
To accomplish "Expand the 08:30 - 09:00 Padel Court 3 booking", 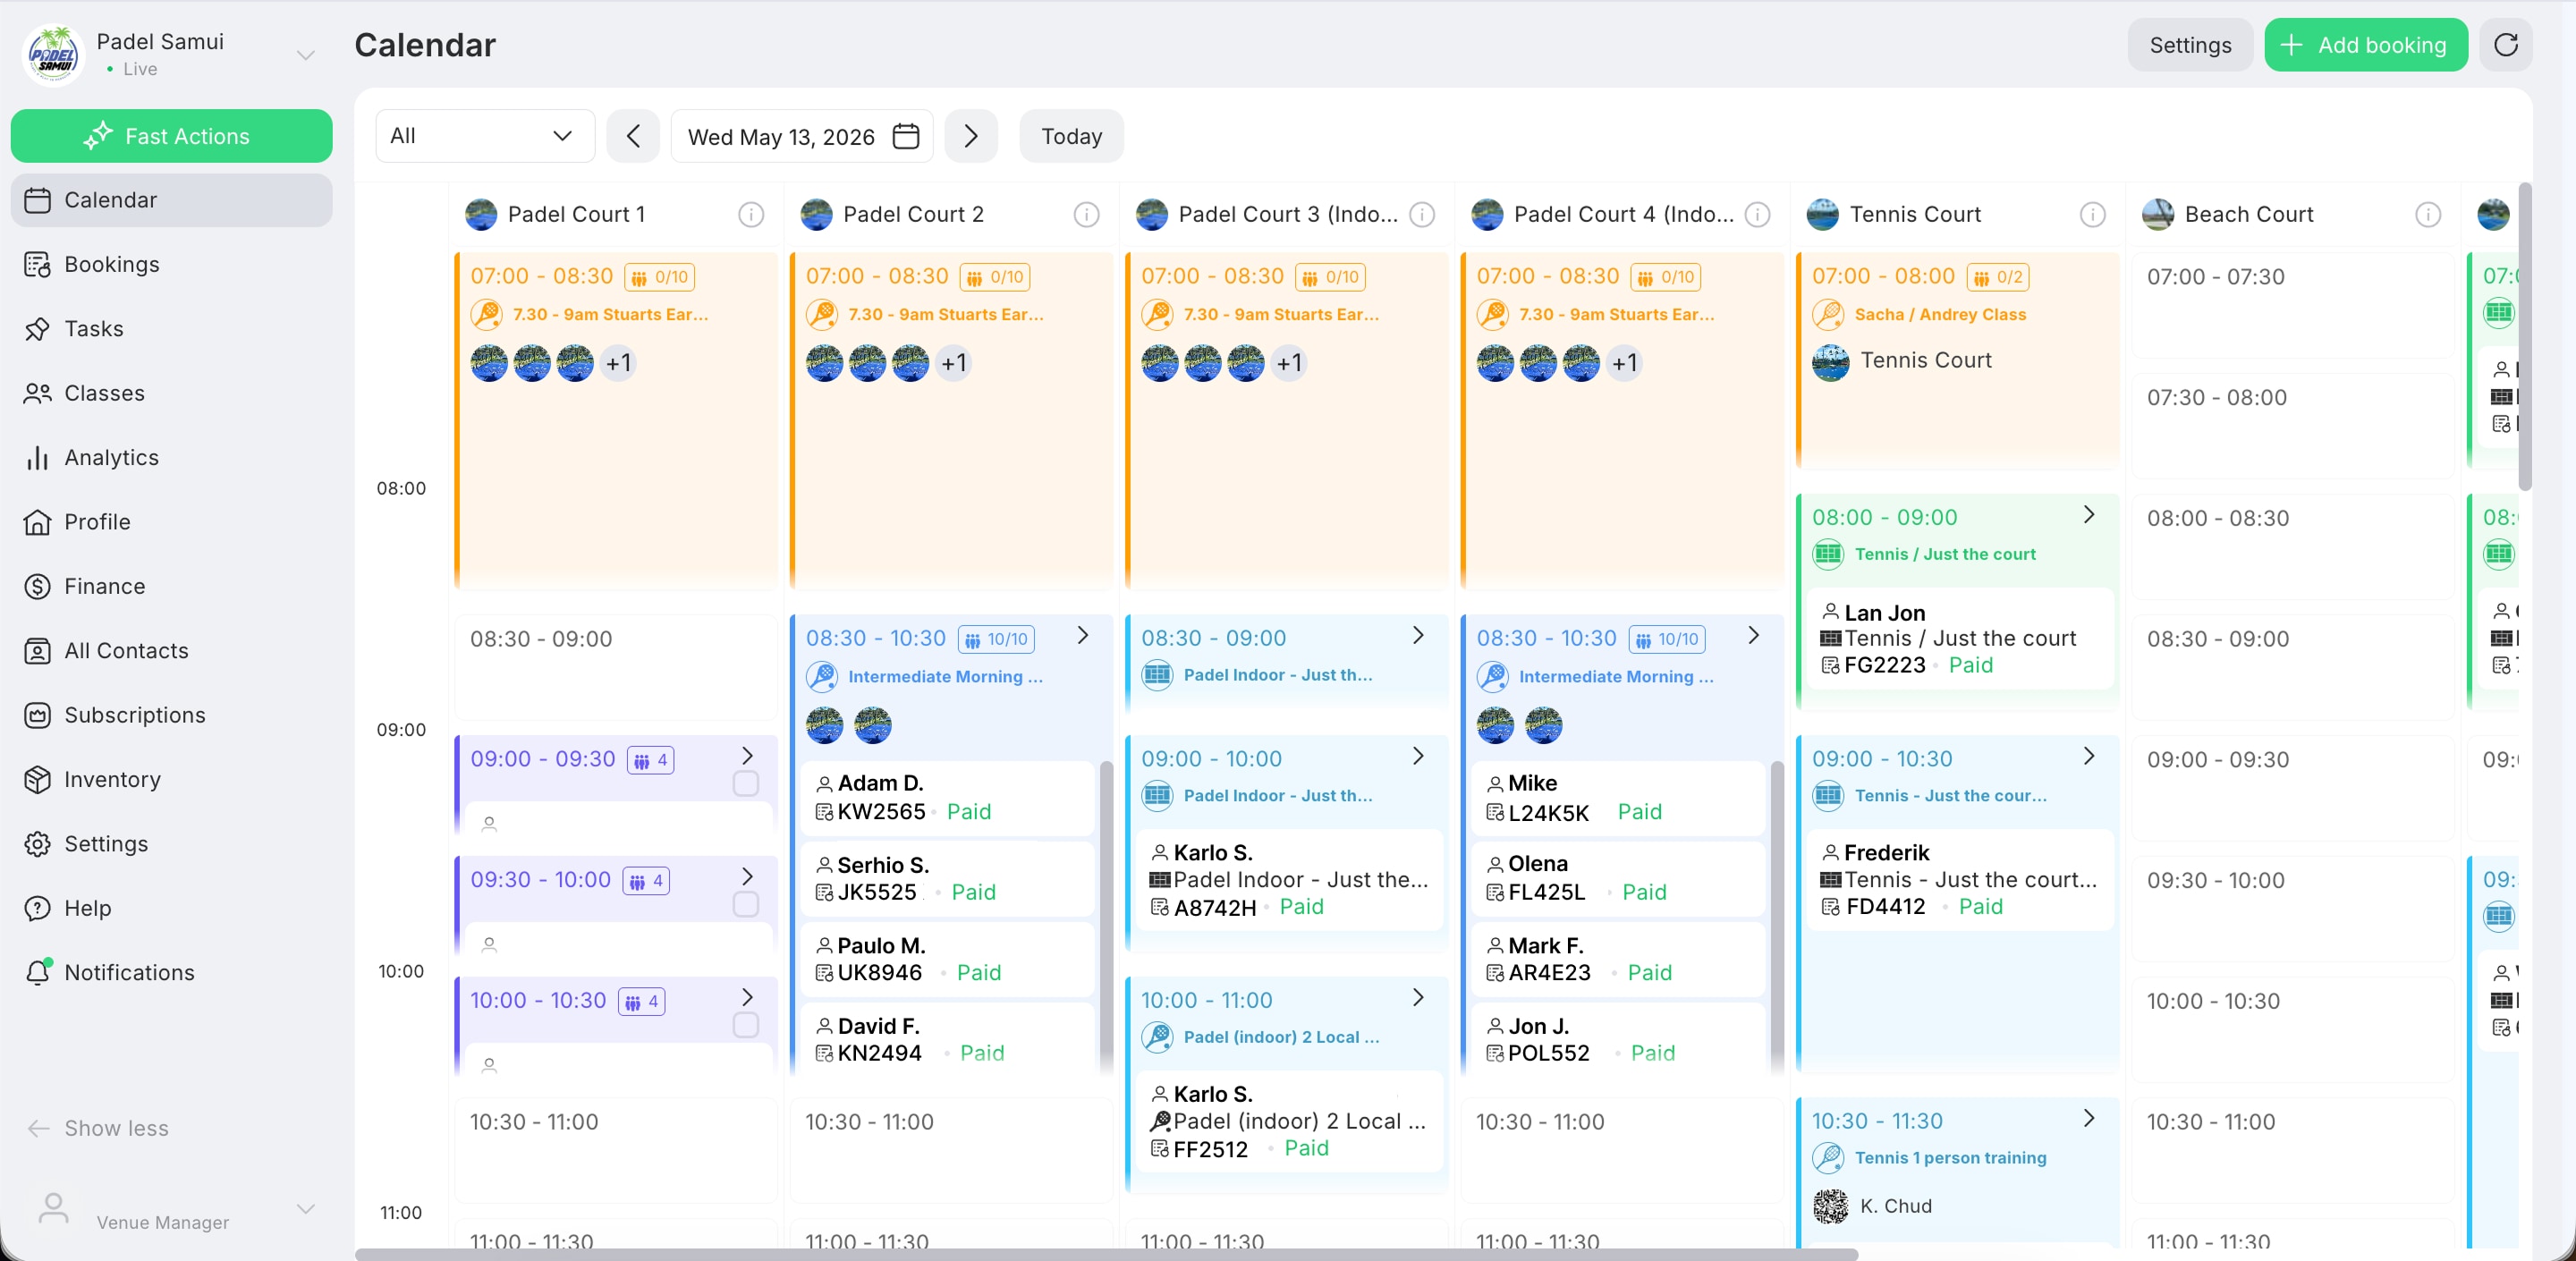I will 1418,635.
